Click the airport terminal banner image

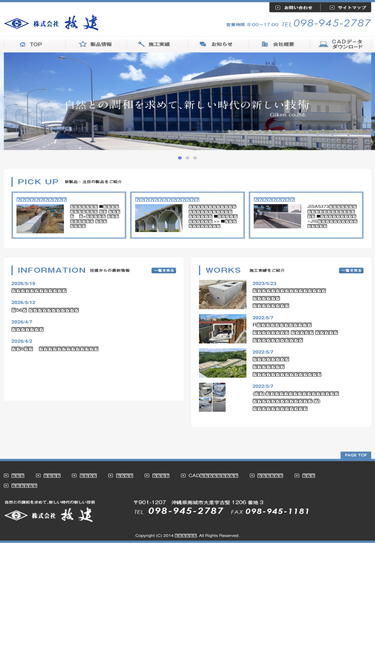(189, 101)
